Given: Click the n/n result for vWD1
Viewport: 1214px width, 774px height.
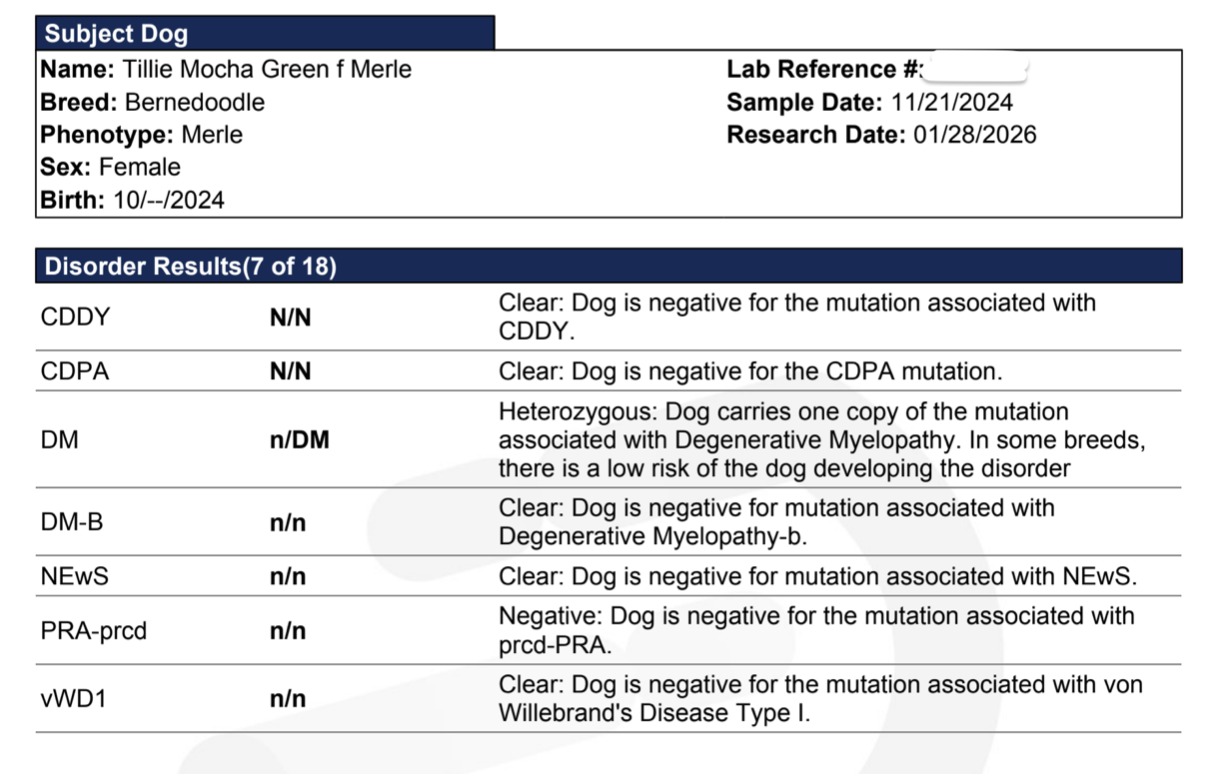Looking at the screenshot, I should (x=288, y=699).
